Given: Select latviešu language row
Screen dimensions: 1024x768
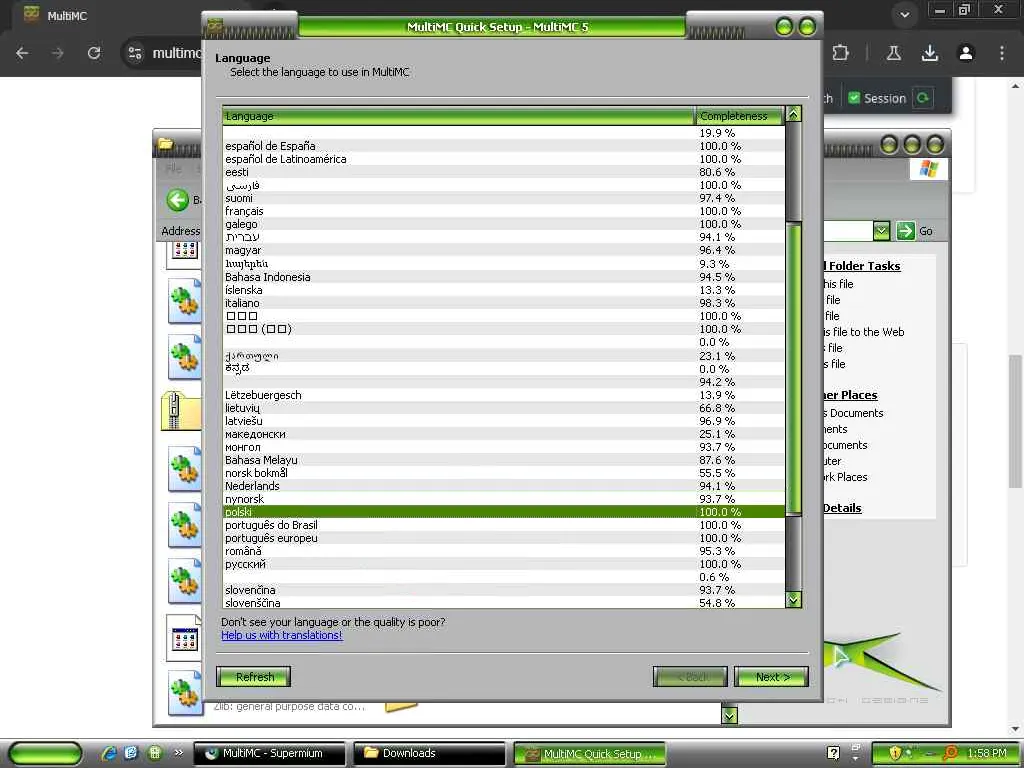Looking at the screenshot, I should (x=504, y=421).
